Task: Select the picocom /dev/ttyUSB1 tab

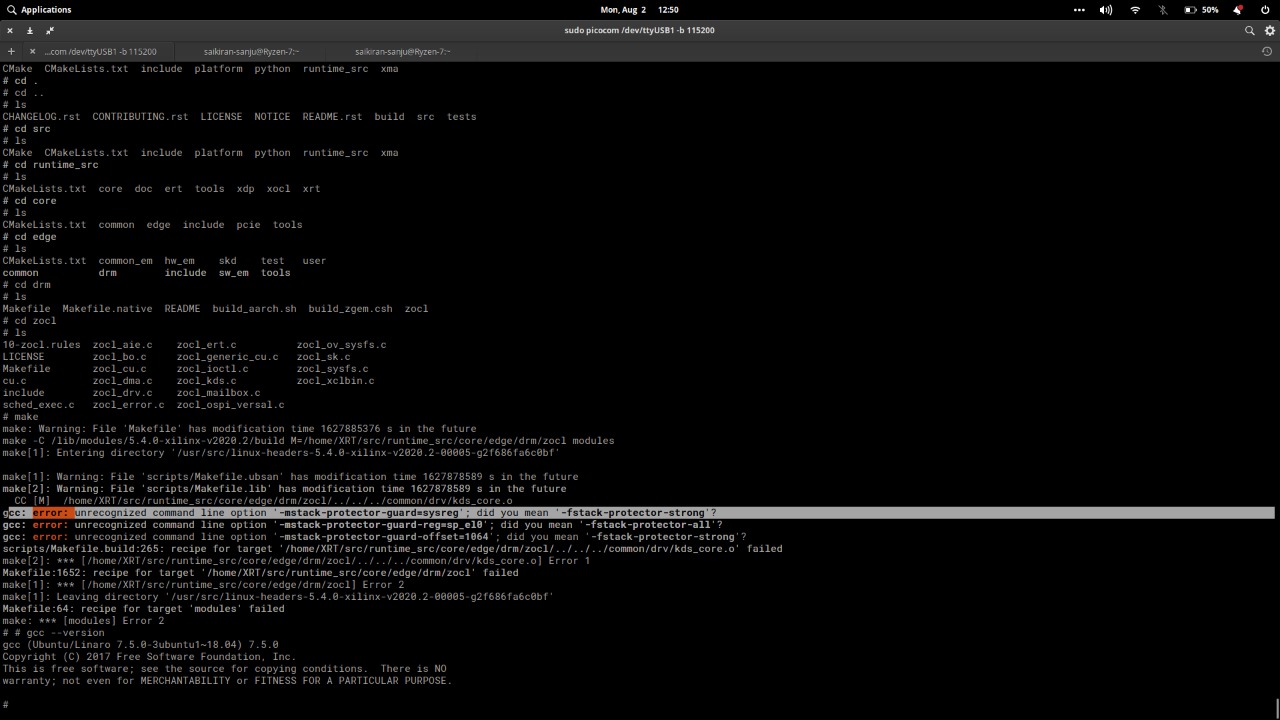Action: (x=101, y=51)
